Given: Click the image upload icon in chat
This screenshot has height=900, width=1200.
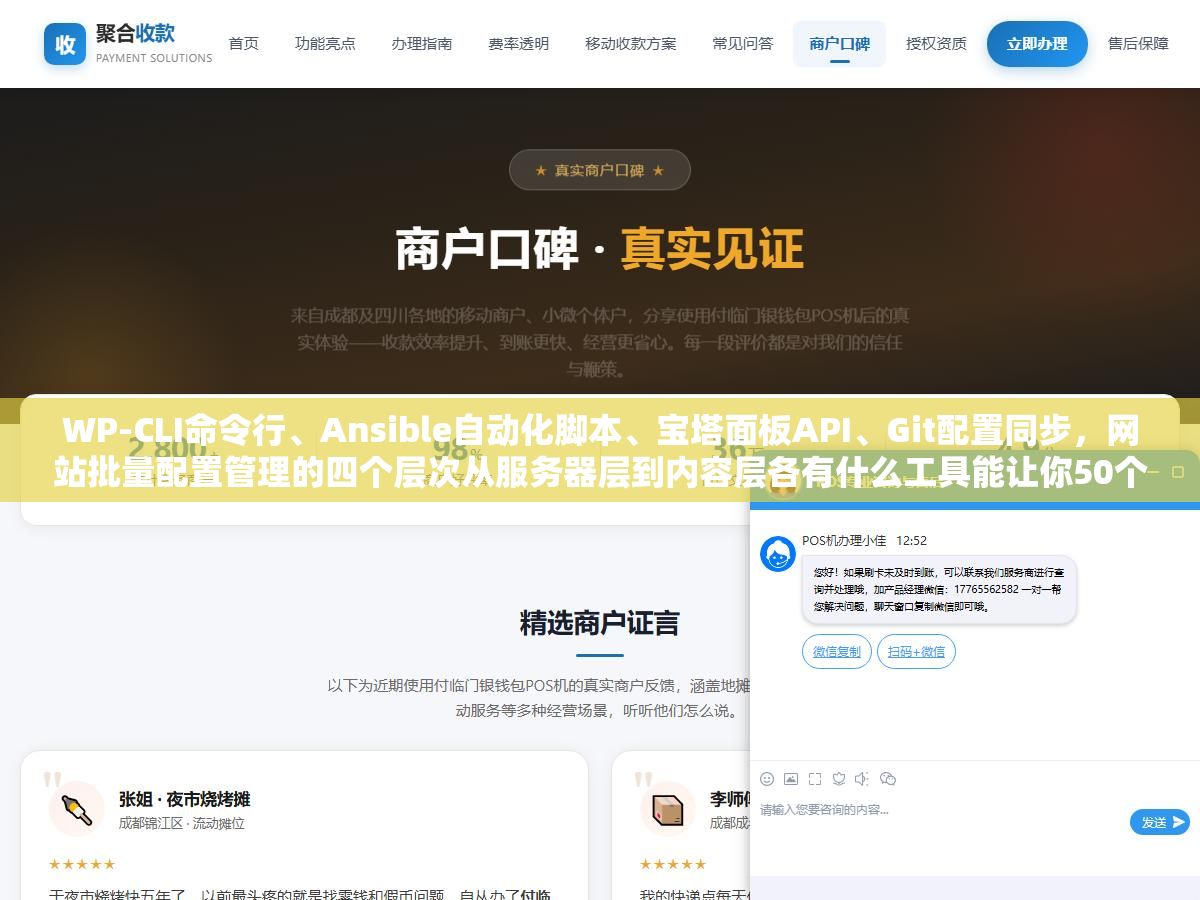Looking at the screenshot, I should [791, 779].
